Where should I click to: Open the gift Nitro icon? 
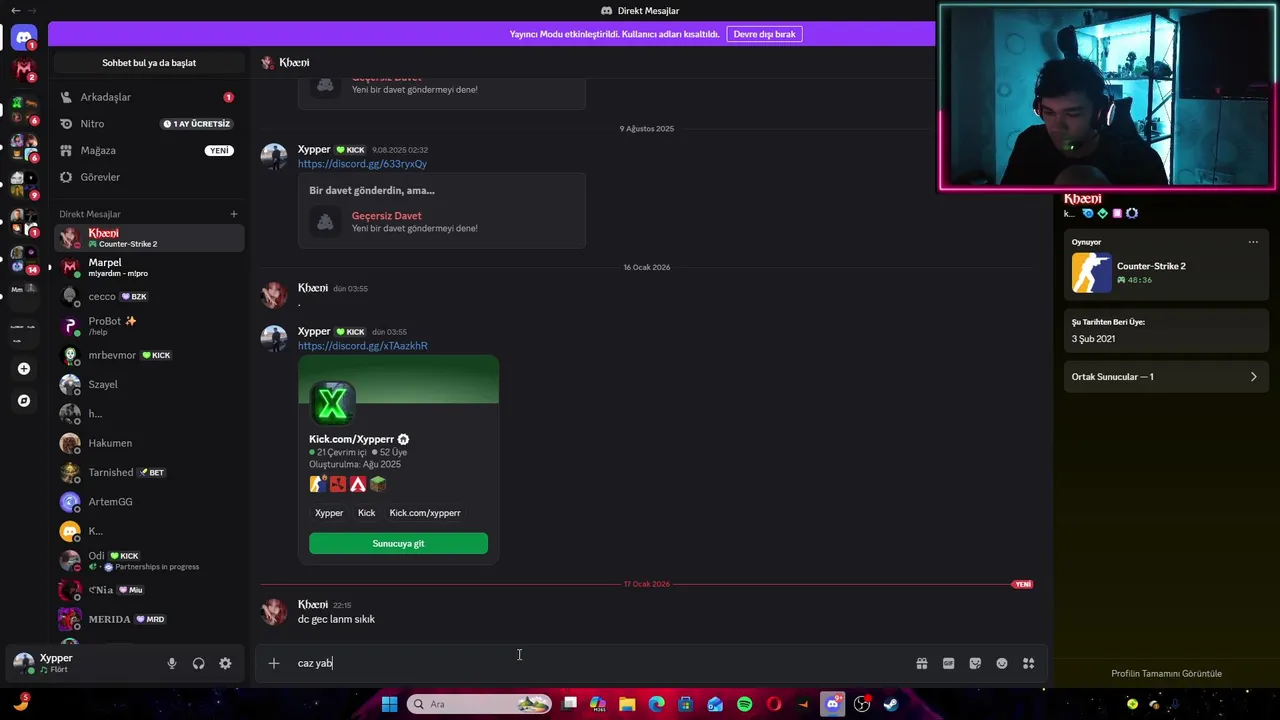(922, 663)
